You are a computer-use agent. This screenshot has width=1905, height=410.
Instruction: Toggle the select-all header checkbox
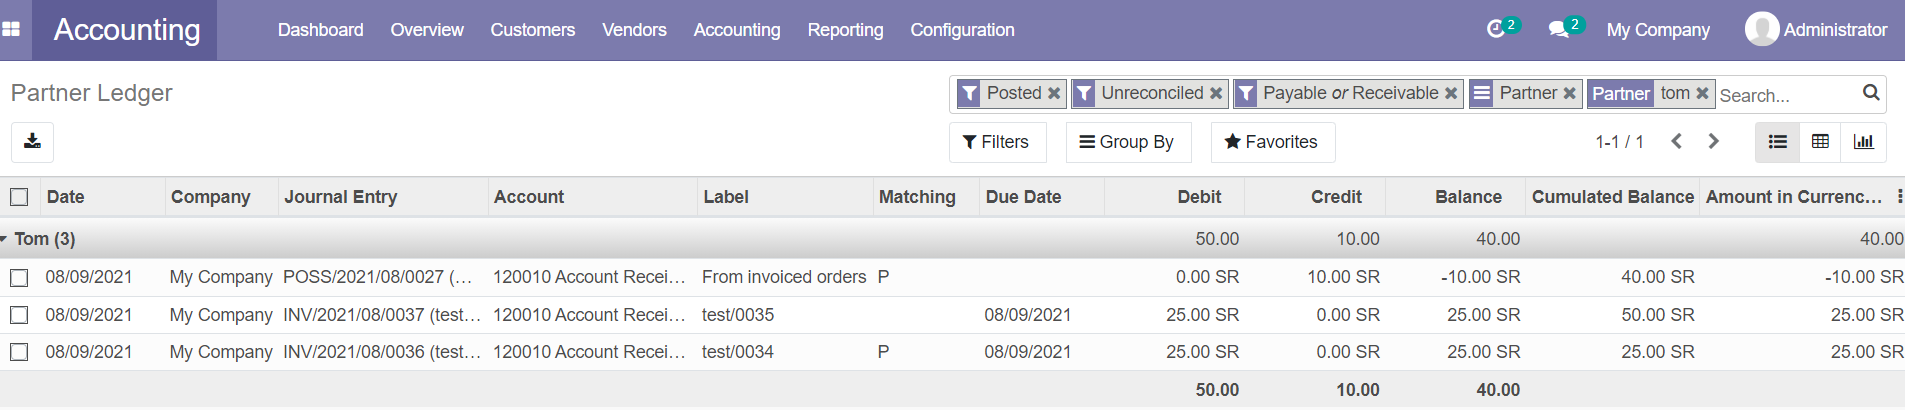click(19, 197)
